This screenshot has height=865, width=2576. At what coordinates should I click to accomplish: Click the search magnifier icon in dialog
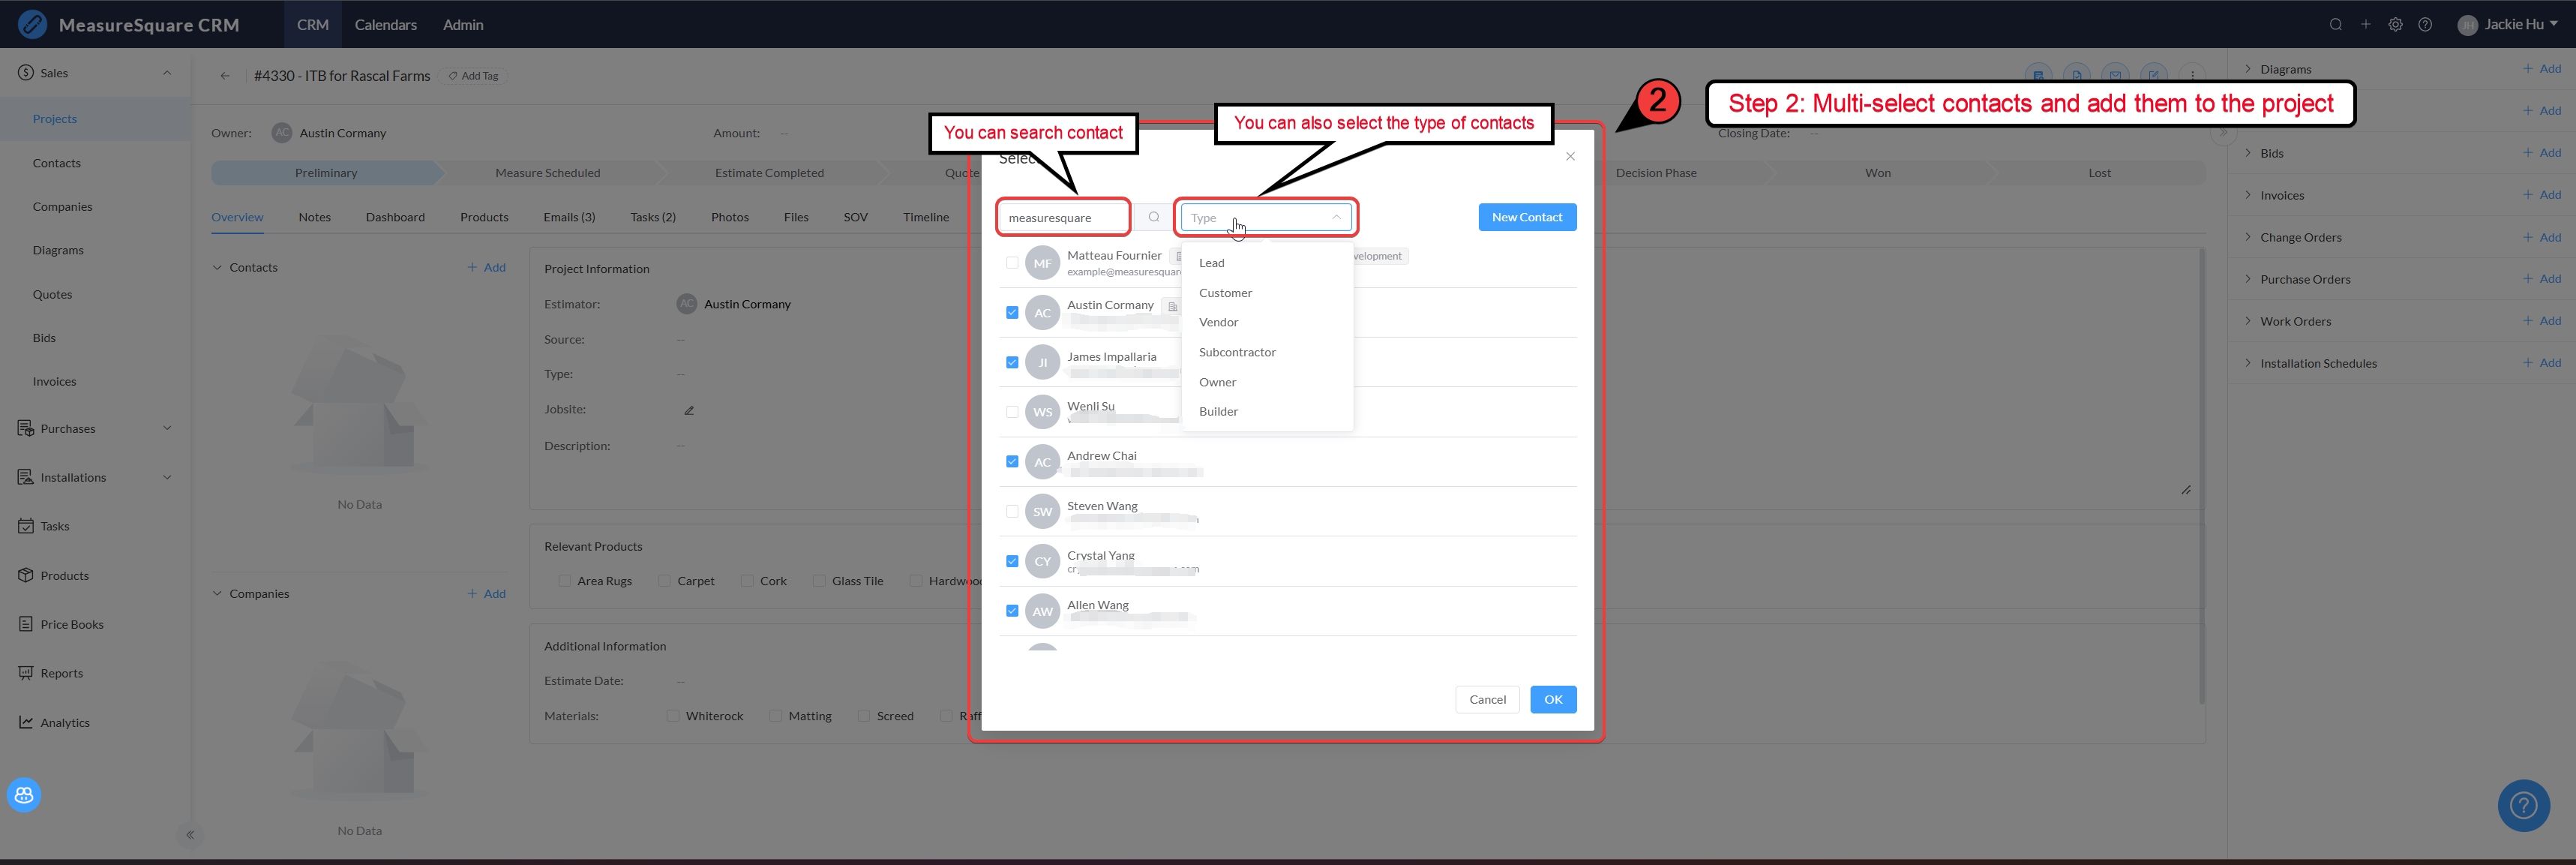click(x=1154, y=217)
